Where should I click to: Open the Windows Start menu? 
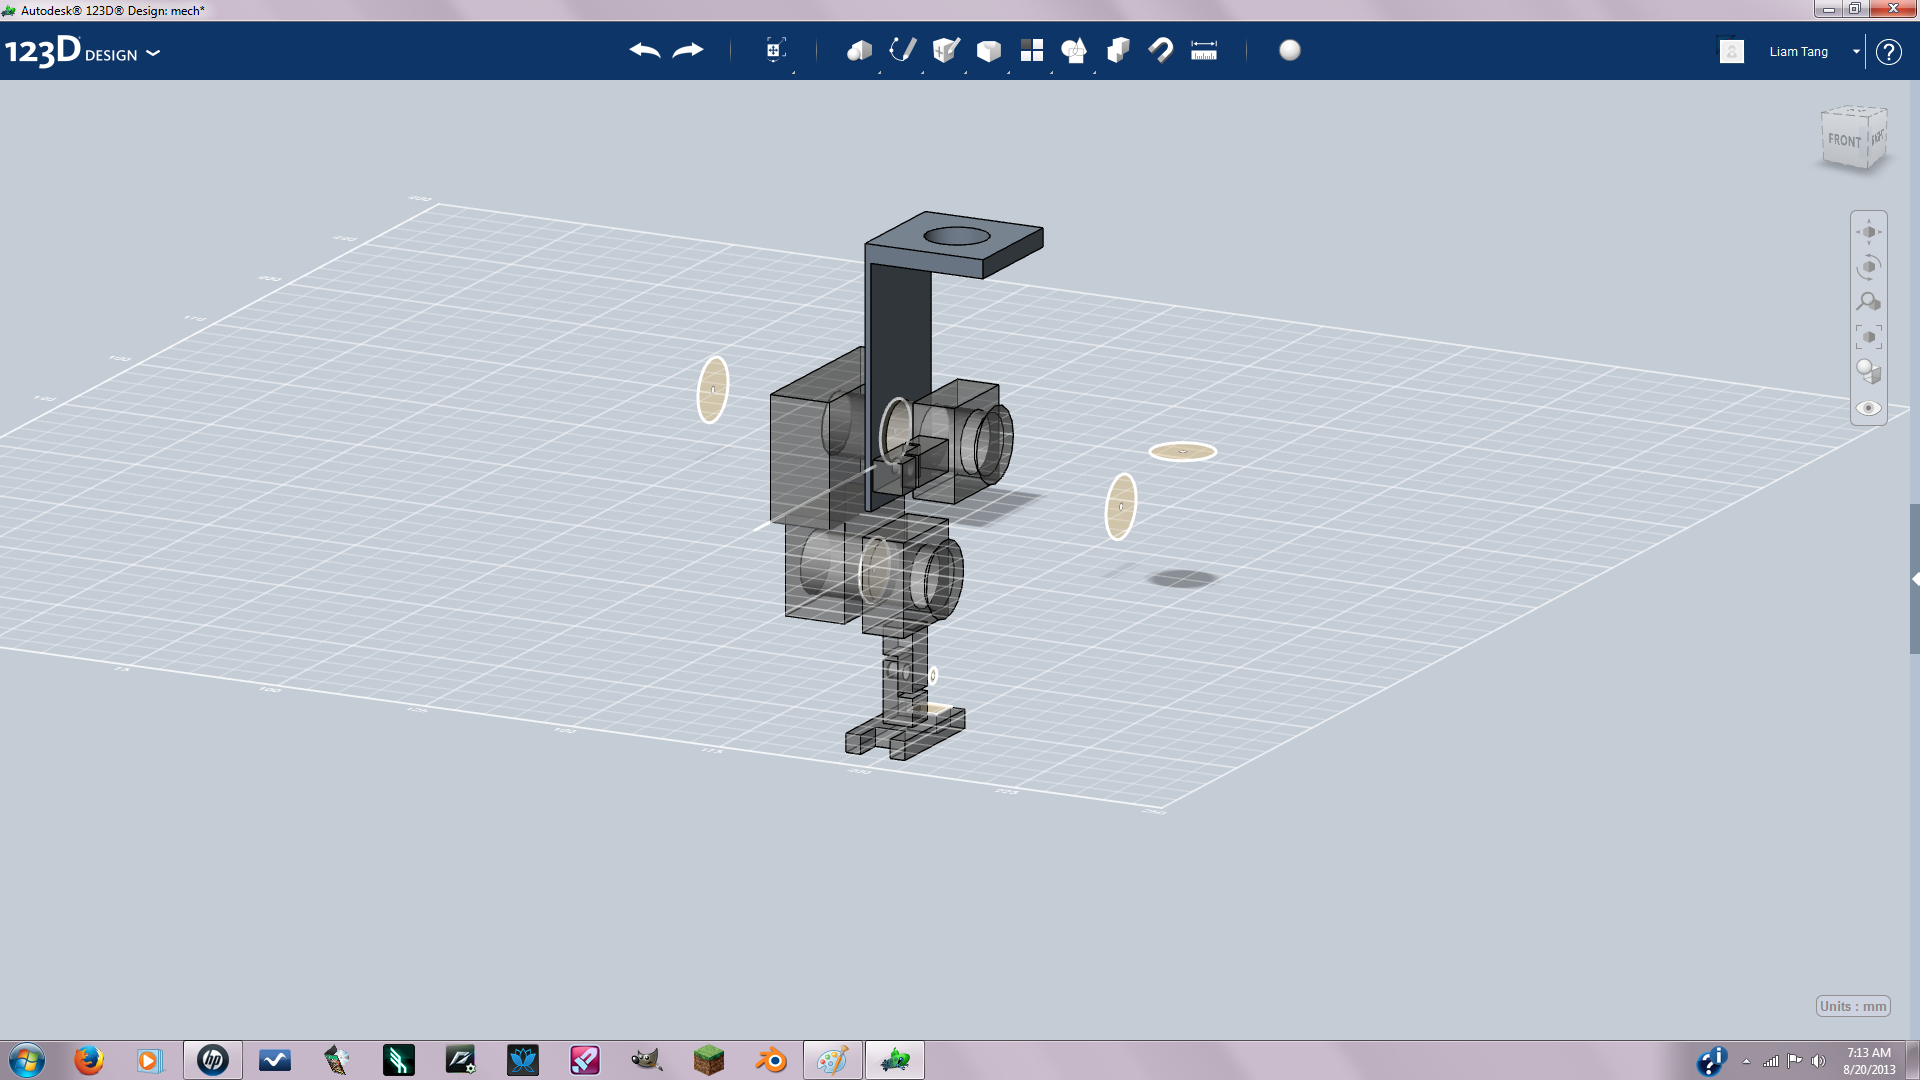coord(27,1060)
